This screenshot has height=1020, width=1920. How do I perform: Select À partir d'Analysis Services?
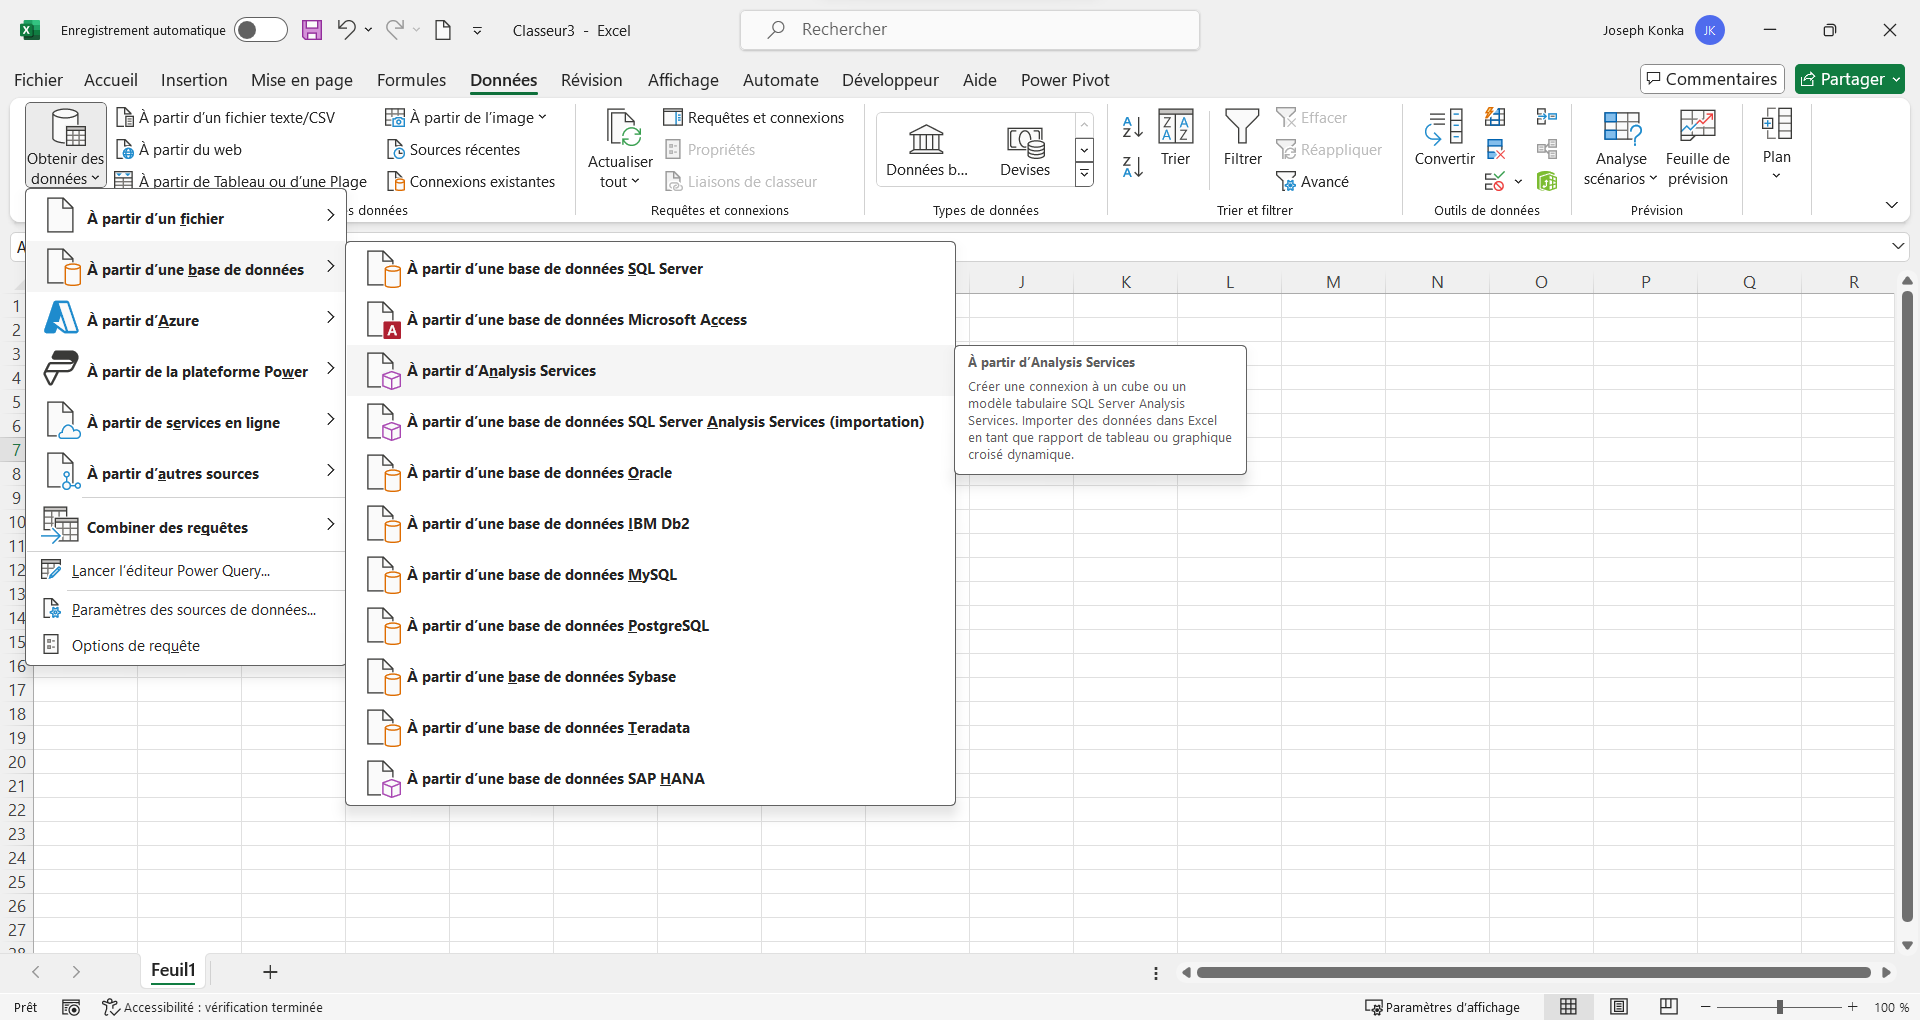pos(650,371)
